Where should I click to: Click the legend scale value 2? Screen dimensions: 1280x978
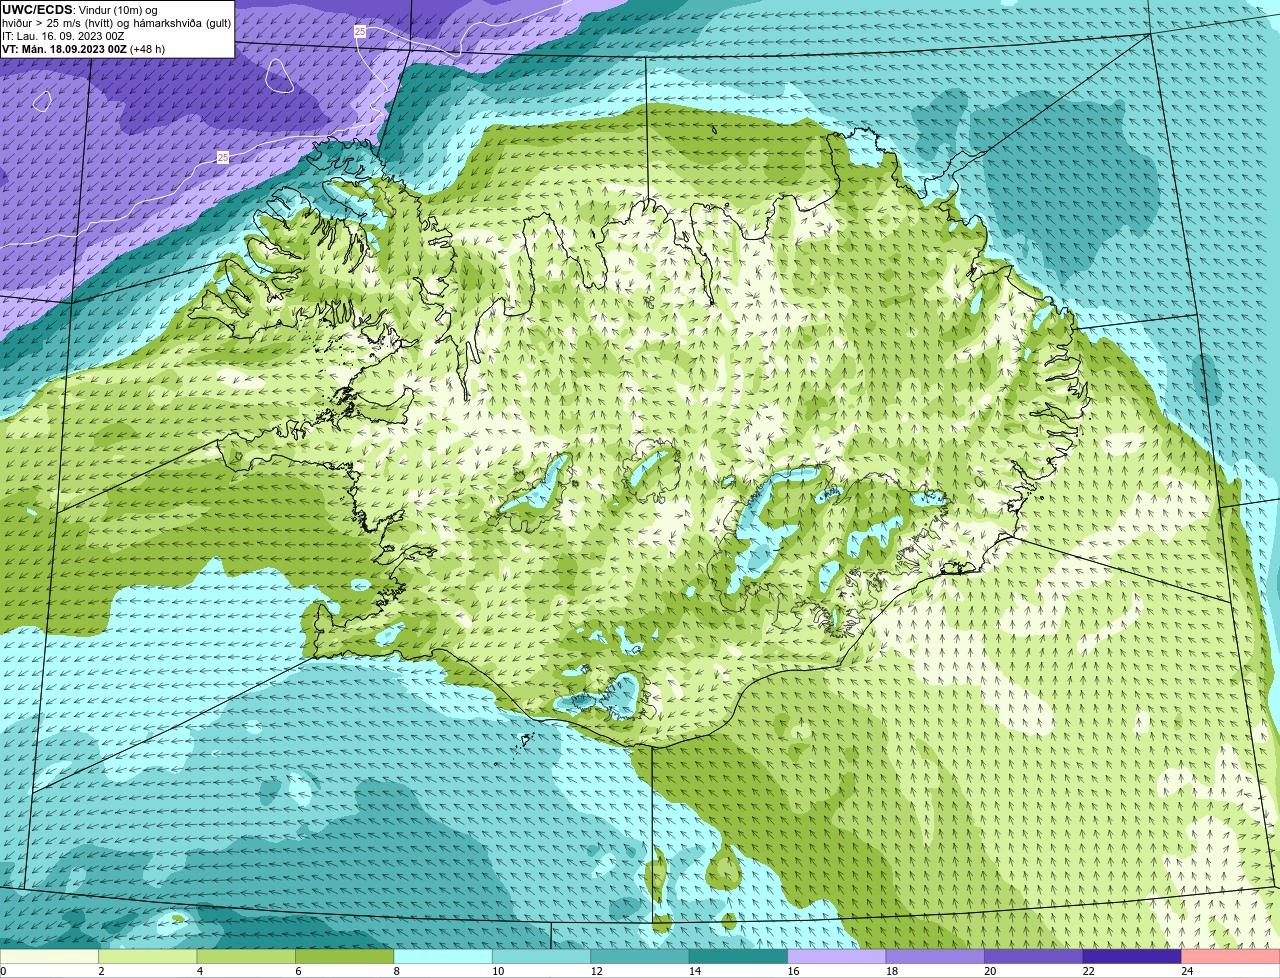pos(101,971)
